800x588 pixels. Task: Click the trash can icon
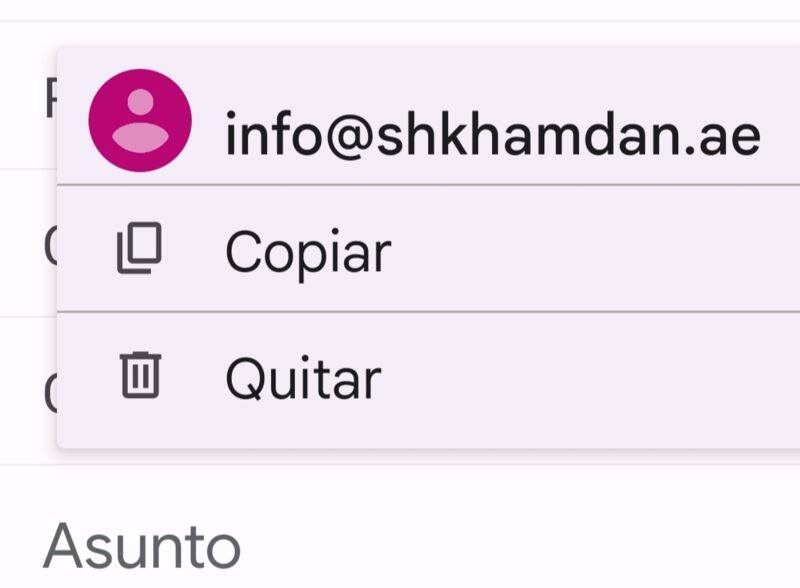coord(140,375)
